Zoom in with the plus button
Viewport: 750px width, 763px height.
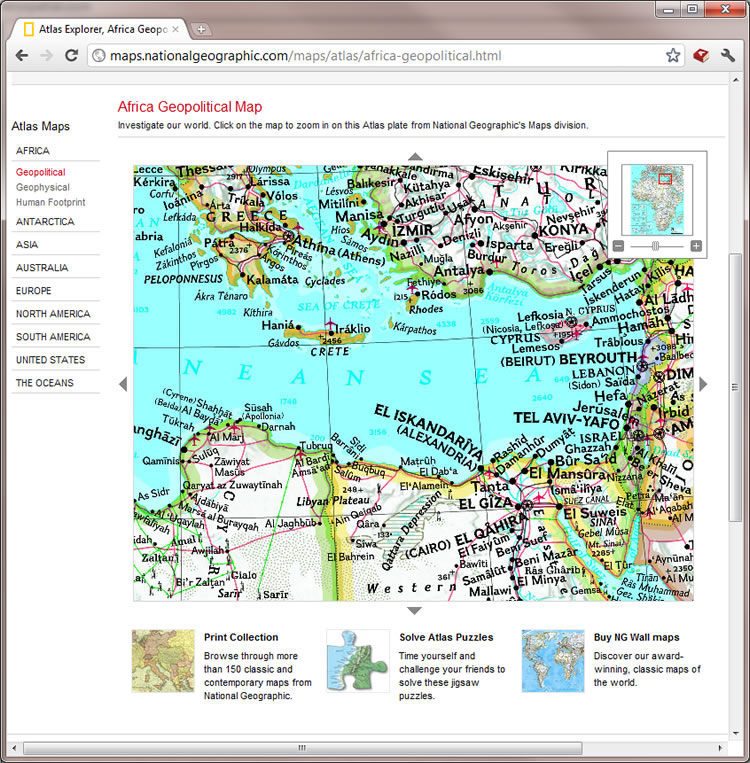pos(696,246)
